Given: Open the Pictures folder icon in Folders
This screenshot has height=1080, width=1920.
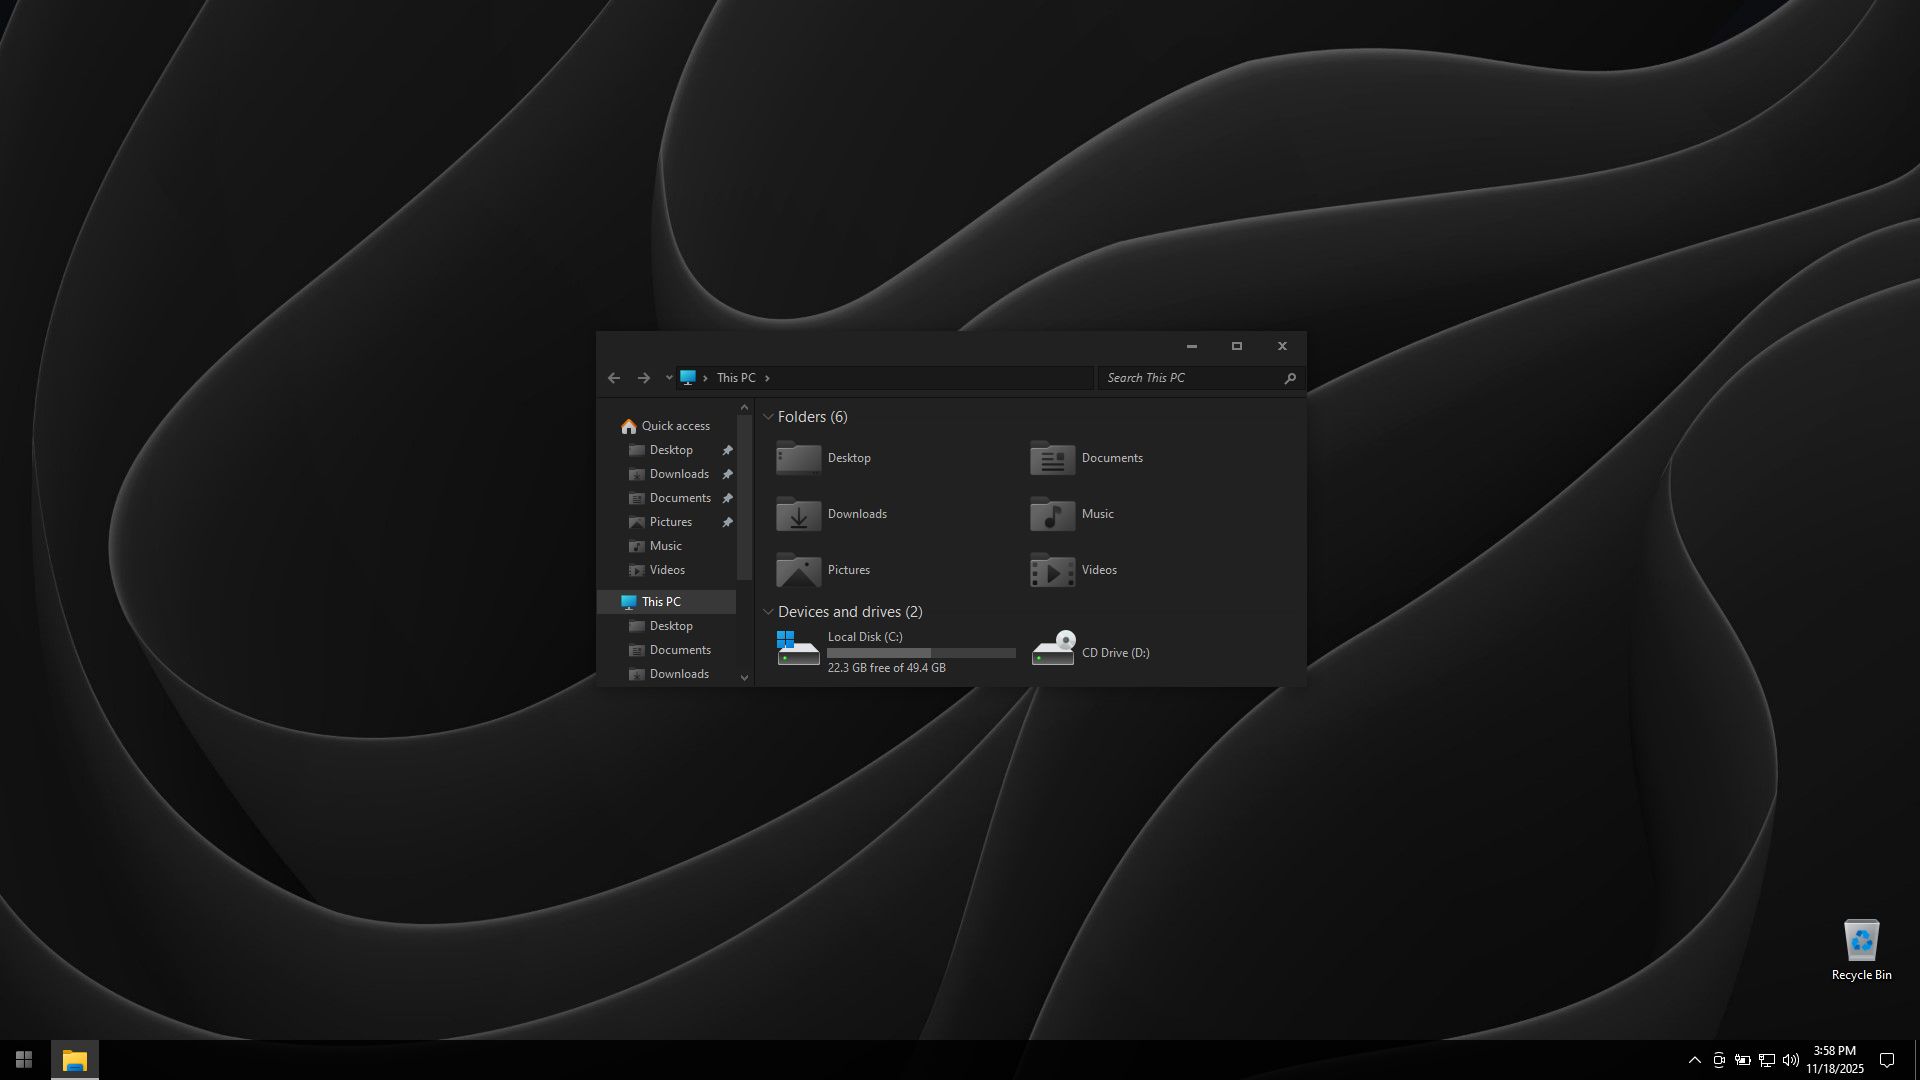Looking at the screenshot, I should coord(798,570).
